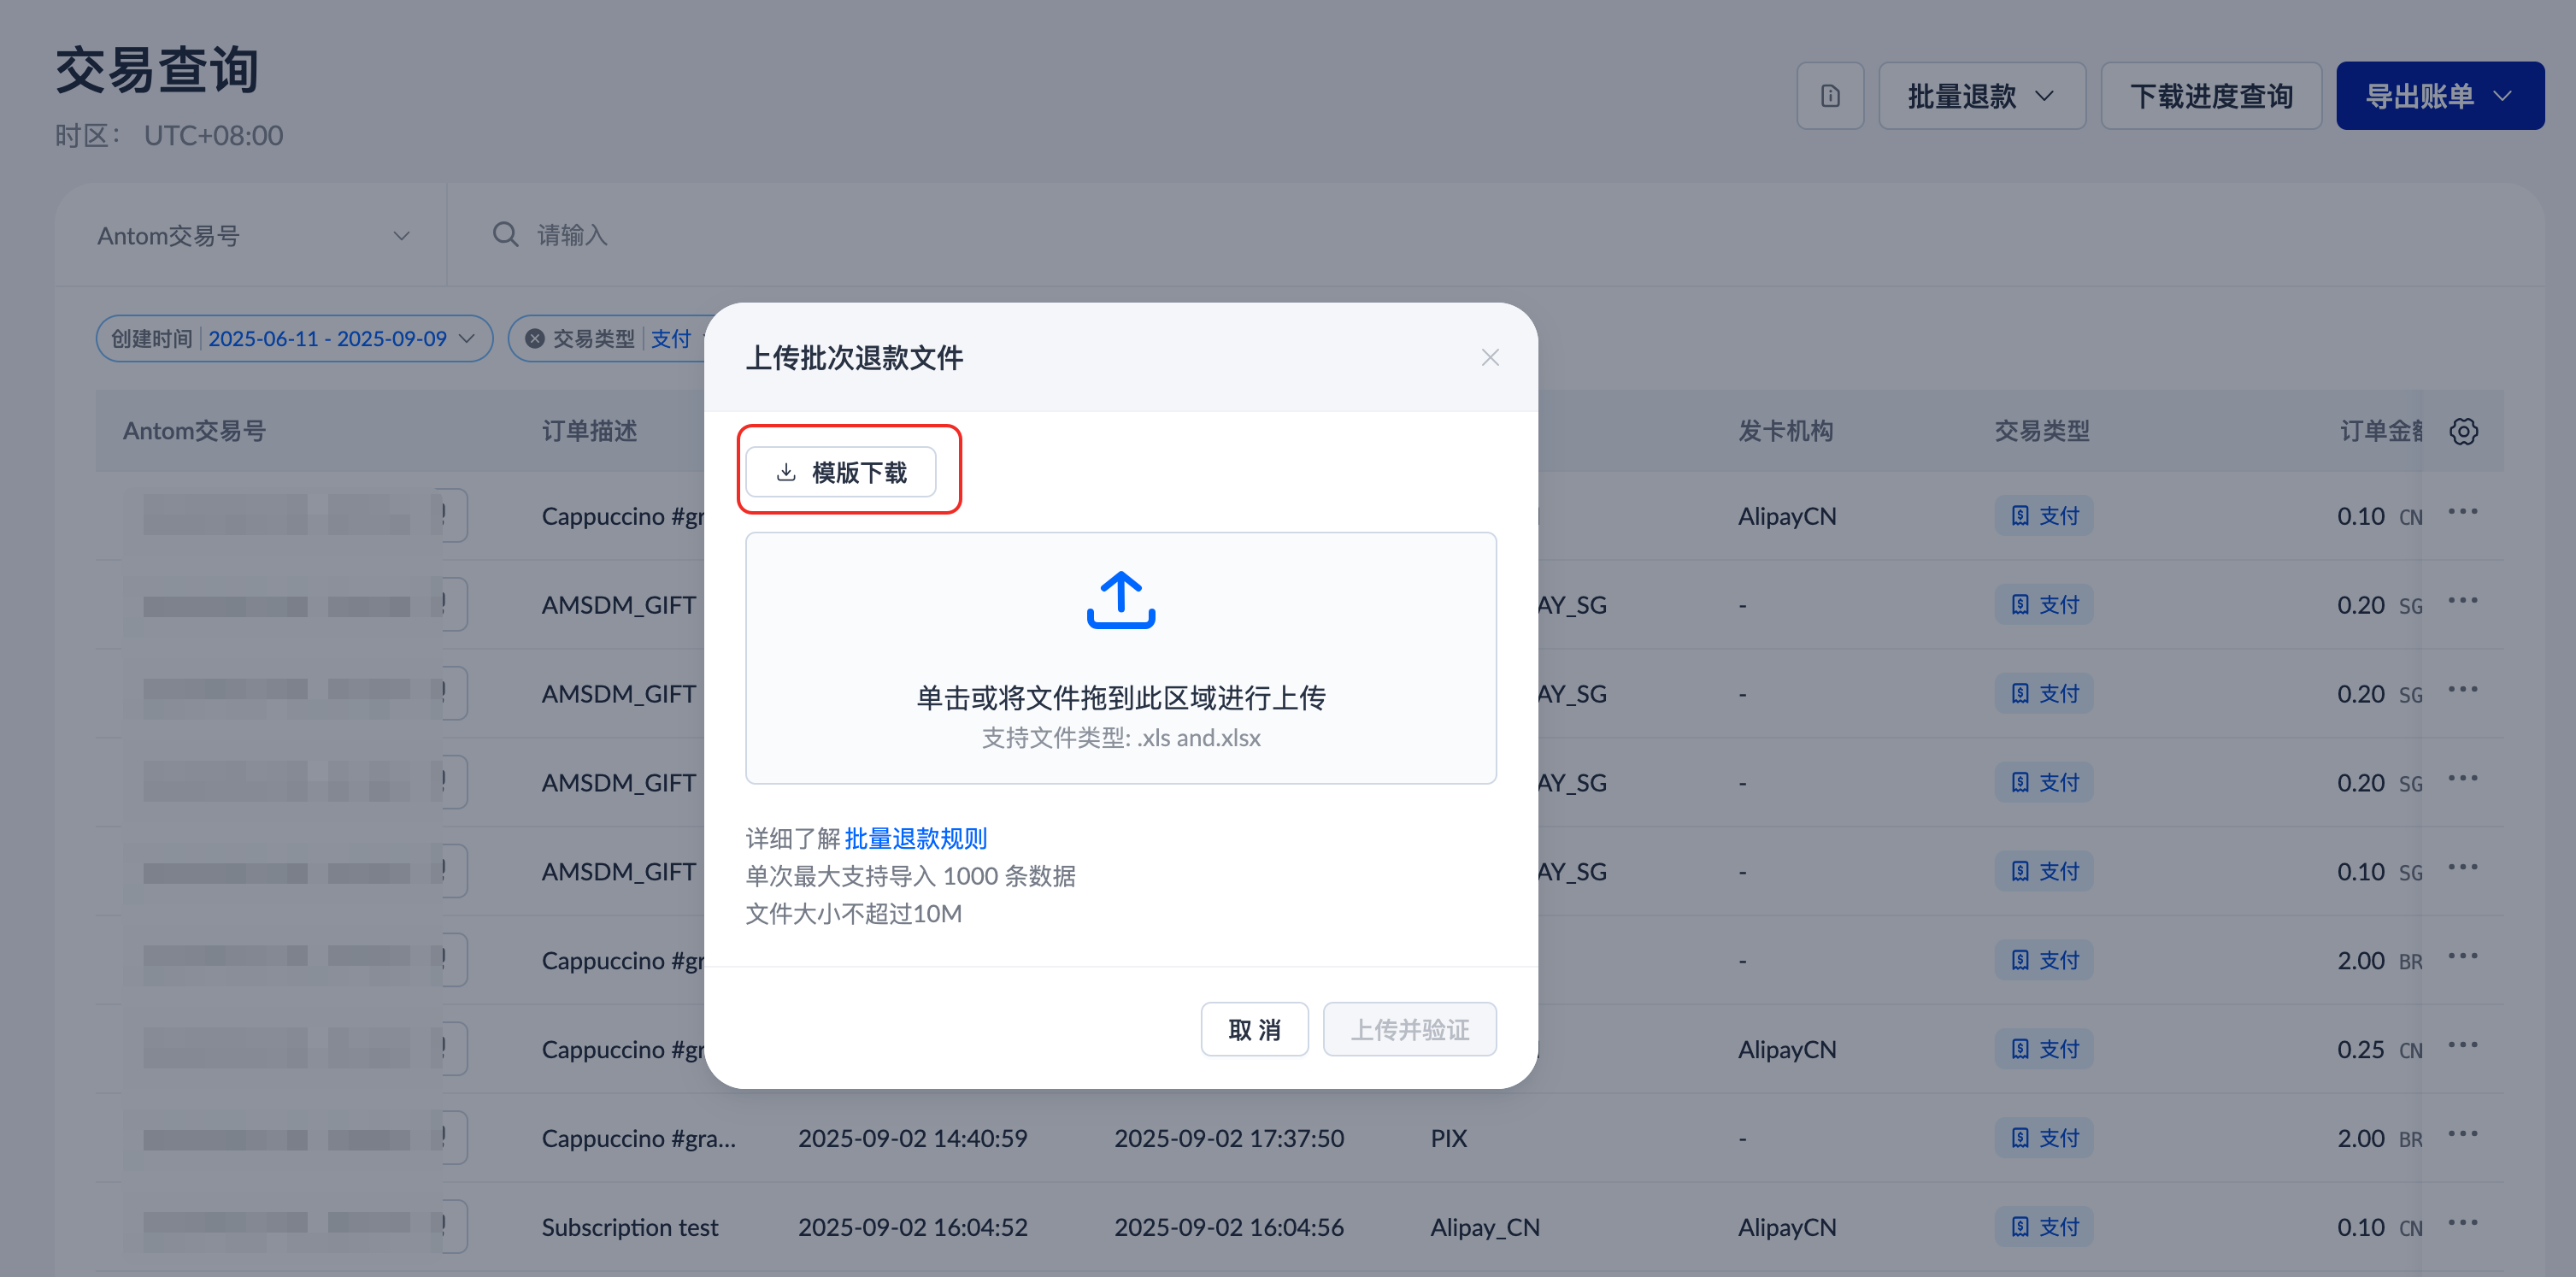Open the 批量退款规则 link
The height and width of the screenshot is (1277, 2576).
tap(915, 838)
